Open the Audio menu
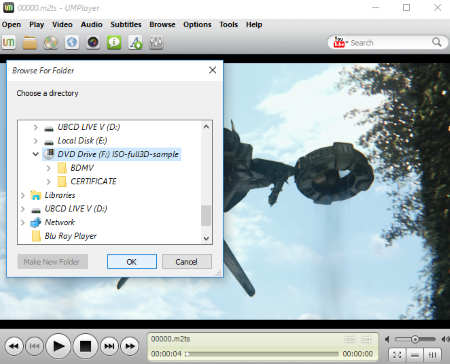Viewport: 450px width, 364px height. 91,25
